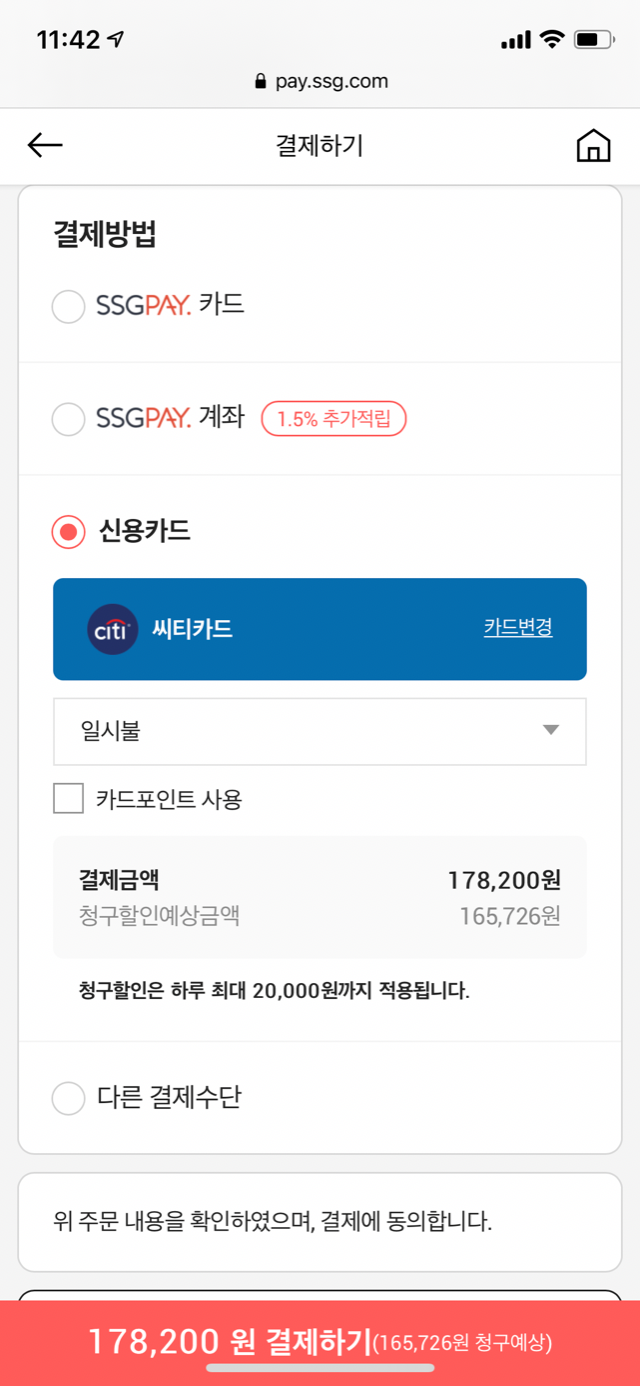The image size is (640, 1386).
Task: Open the home icon in header
Action: pyautogui.click(x=593, y=146)
